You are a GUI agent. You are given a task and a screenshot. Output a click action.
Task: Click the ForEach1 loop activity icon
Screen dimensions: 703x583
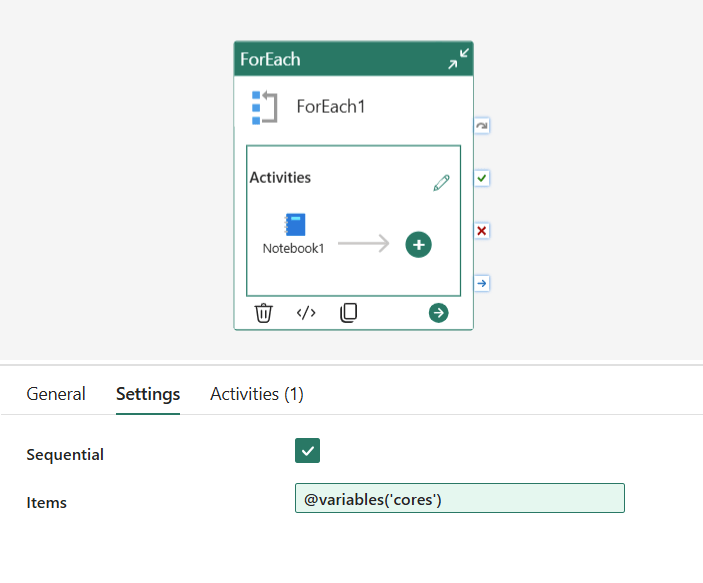coord(264,107)
